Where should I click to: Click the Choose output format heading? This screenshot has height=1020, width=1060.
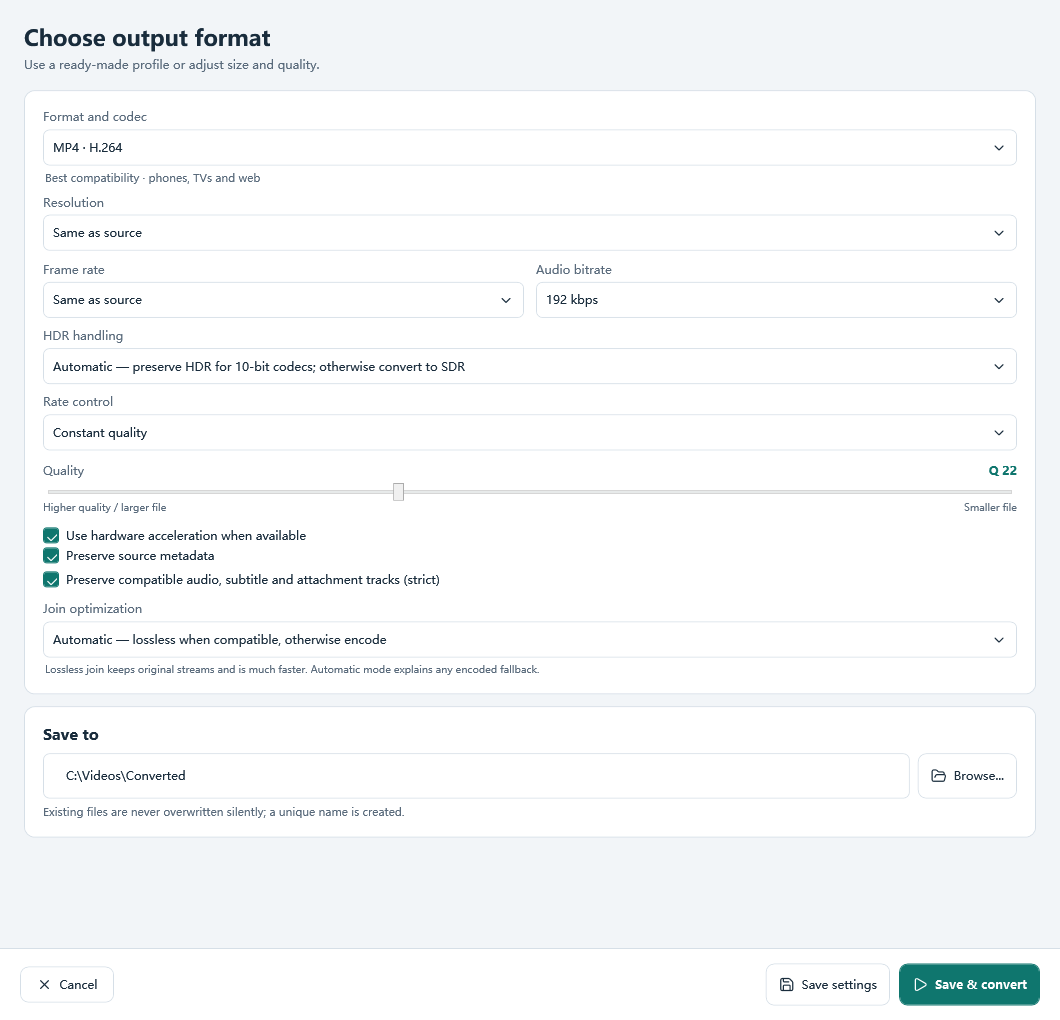pos(147,38)
